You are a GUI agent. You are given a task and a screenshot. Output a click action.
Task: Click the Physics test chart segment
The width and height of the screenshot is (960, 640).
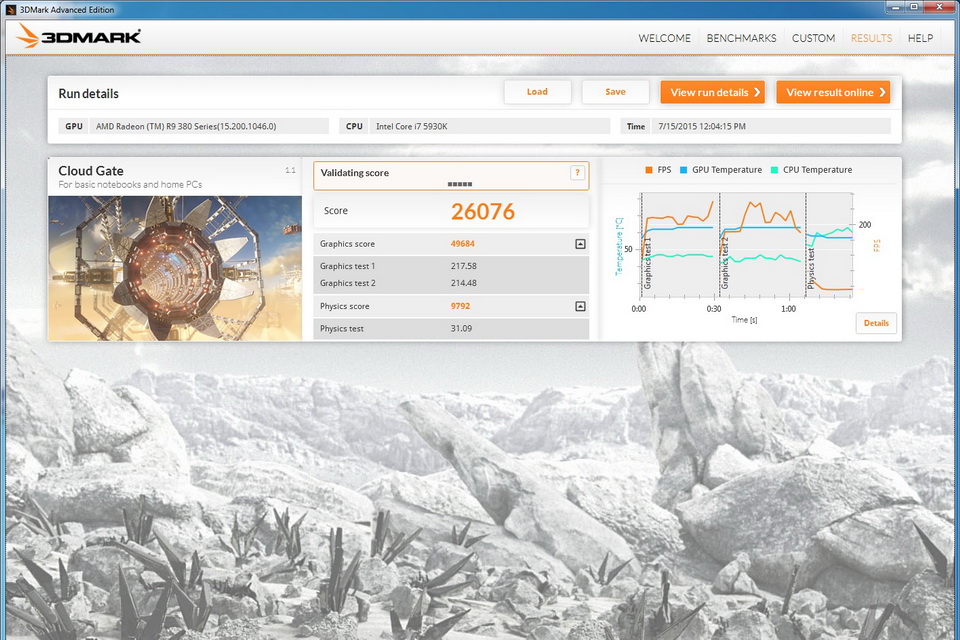click(x=829, y=245)
